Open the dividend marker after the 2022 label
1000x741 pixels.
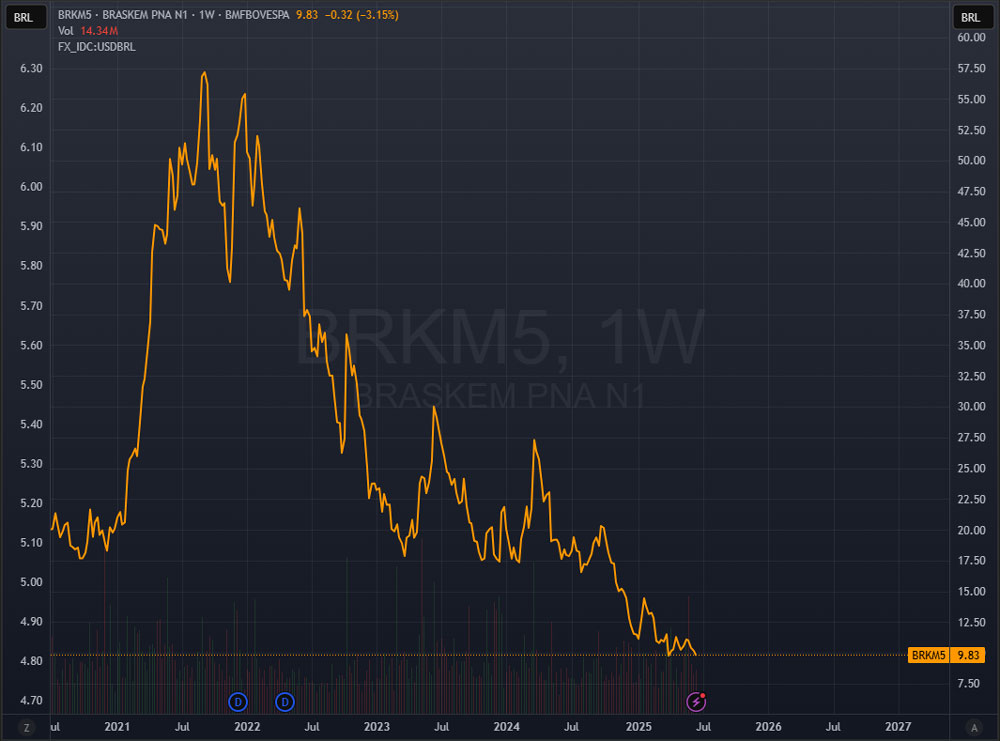click(x=285, y=700)
